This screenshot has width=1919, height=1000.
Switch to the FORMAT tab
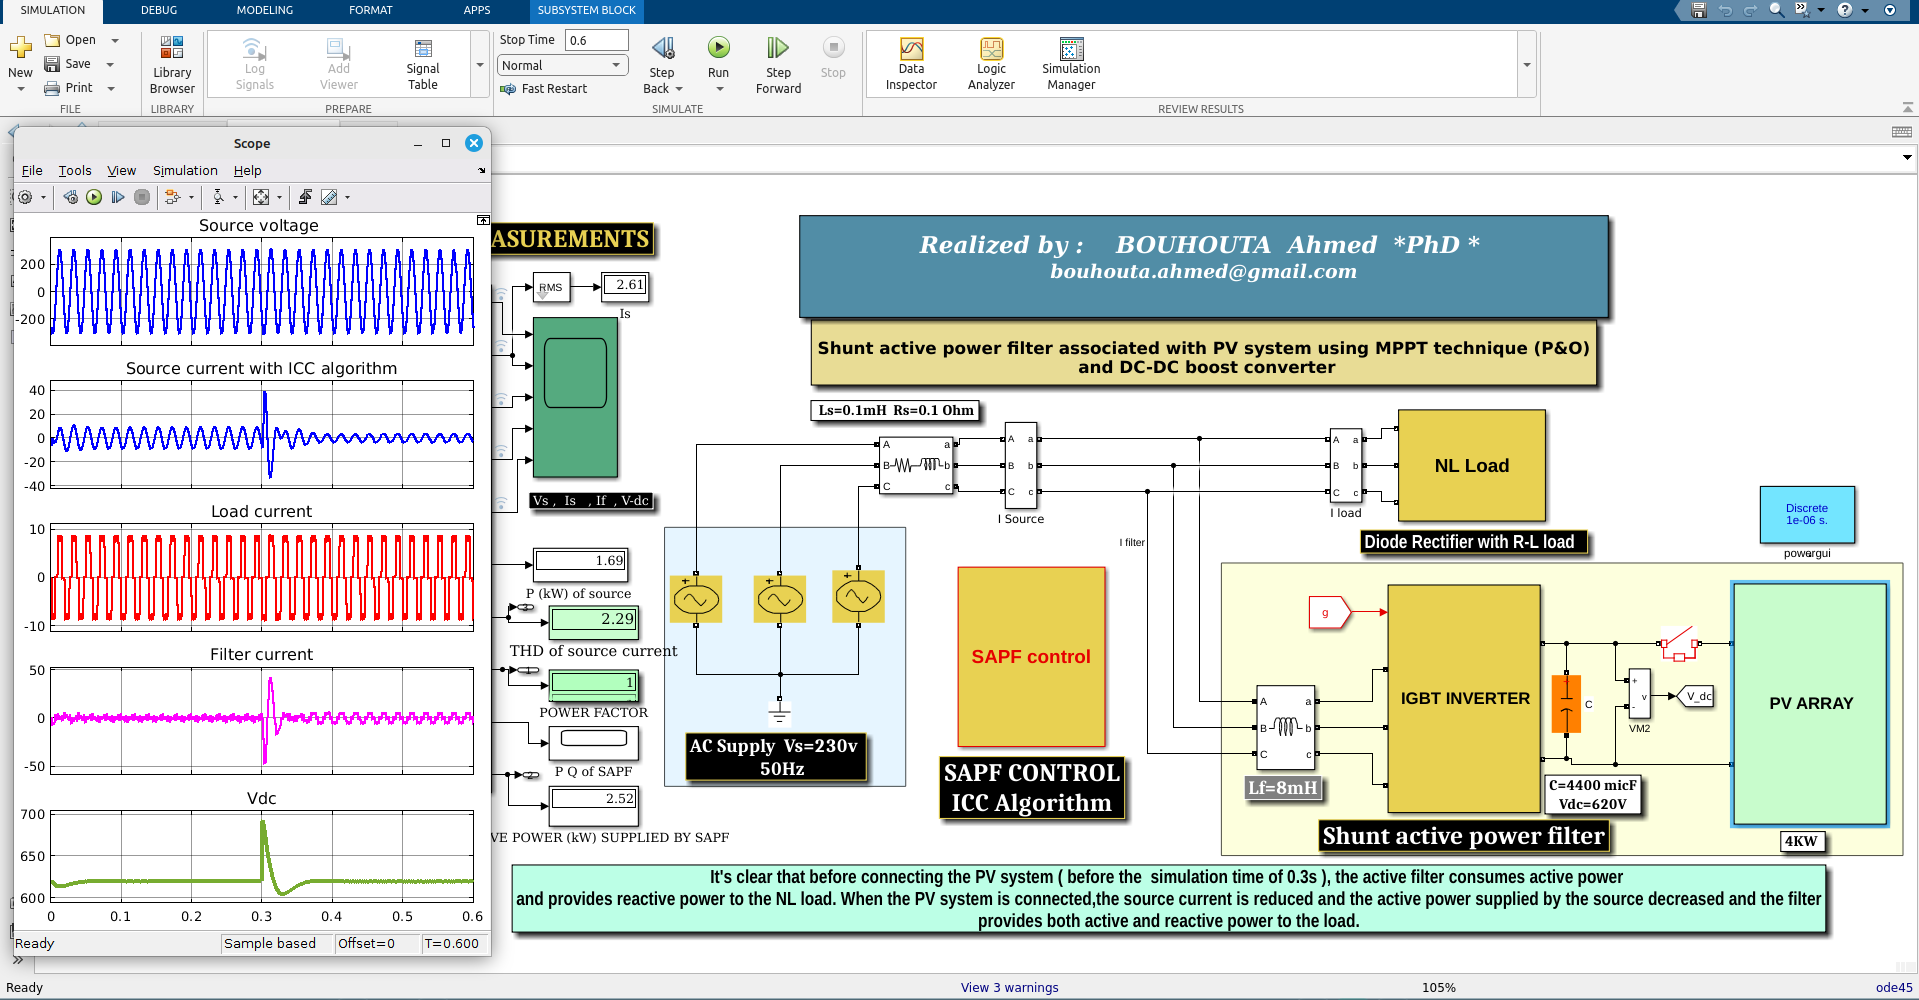click(x=371, y=10)
